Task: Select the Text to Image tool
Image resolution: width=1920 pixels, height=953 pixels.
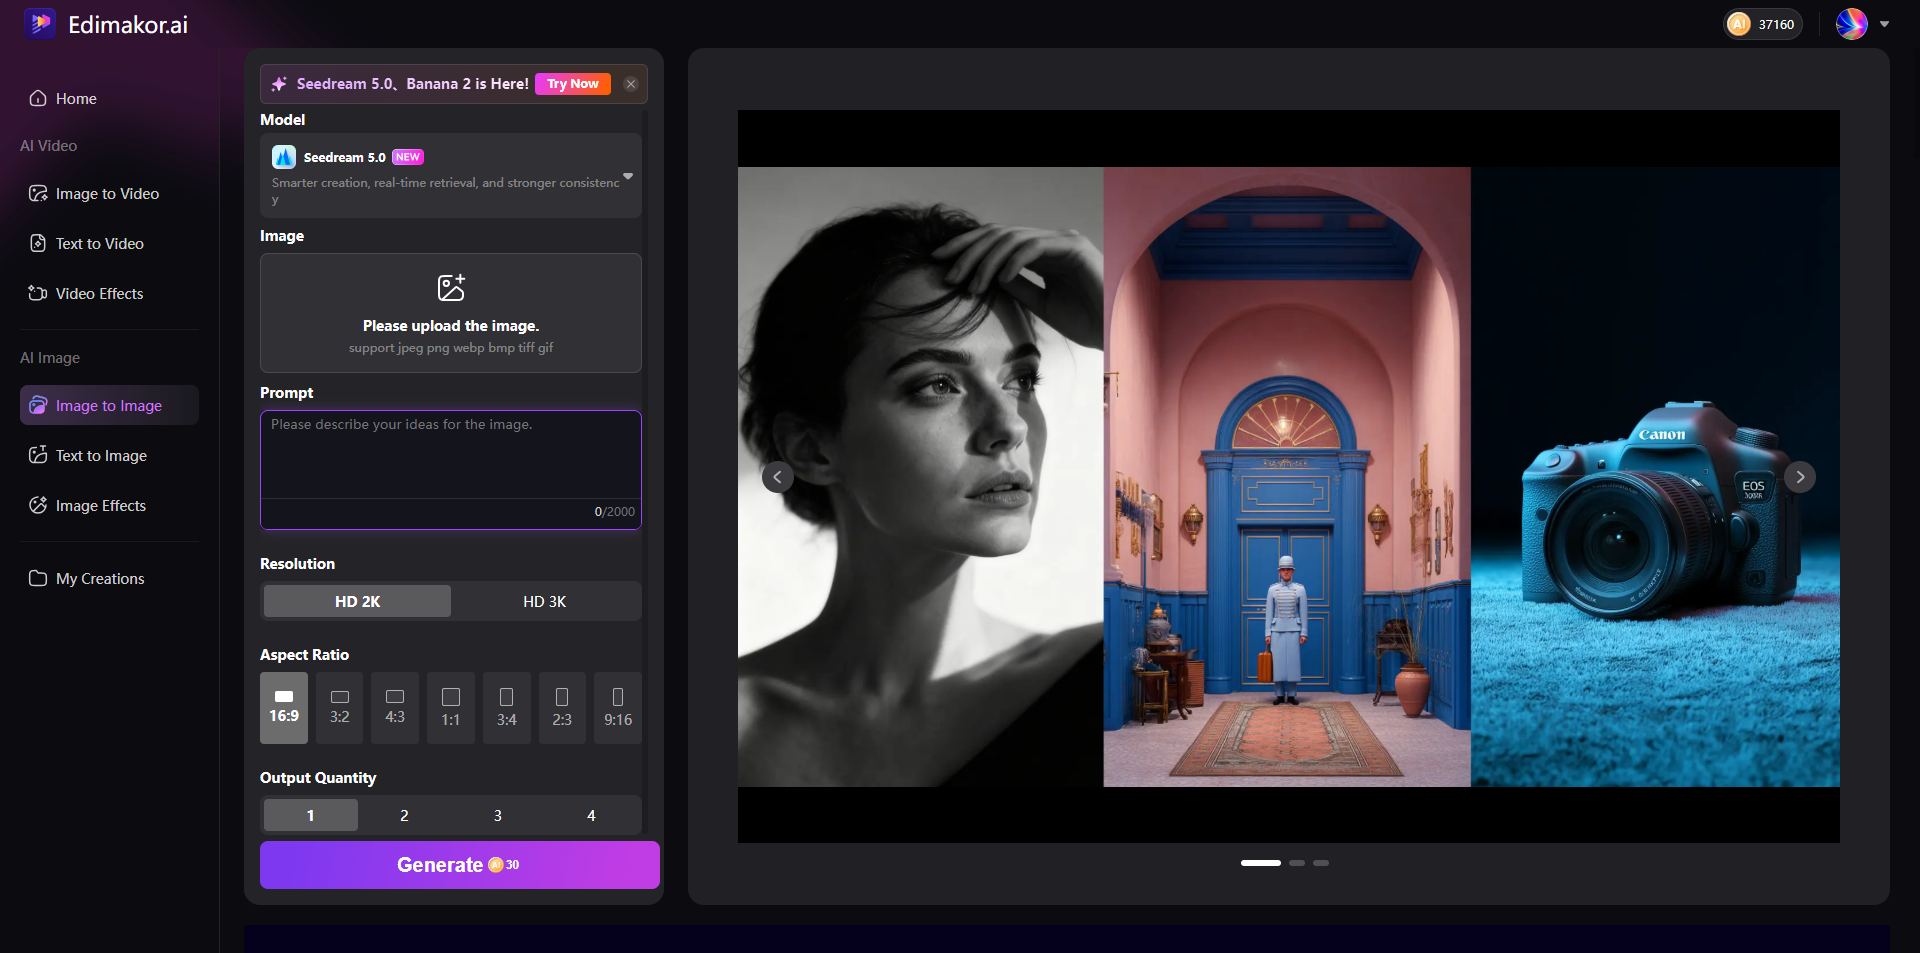Action: (99, 455)
